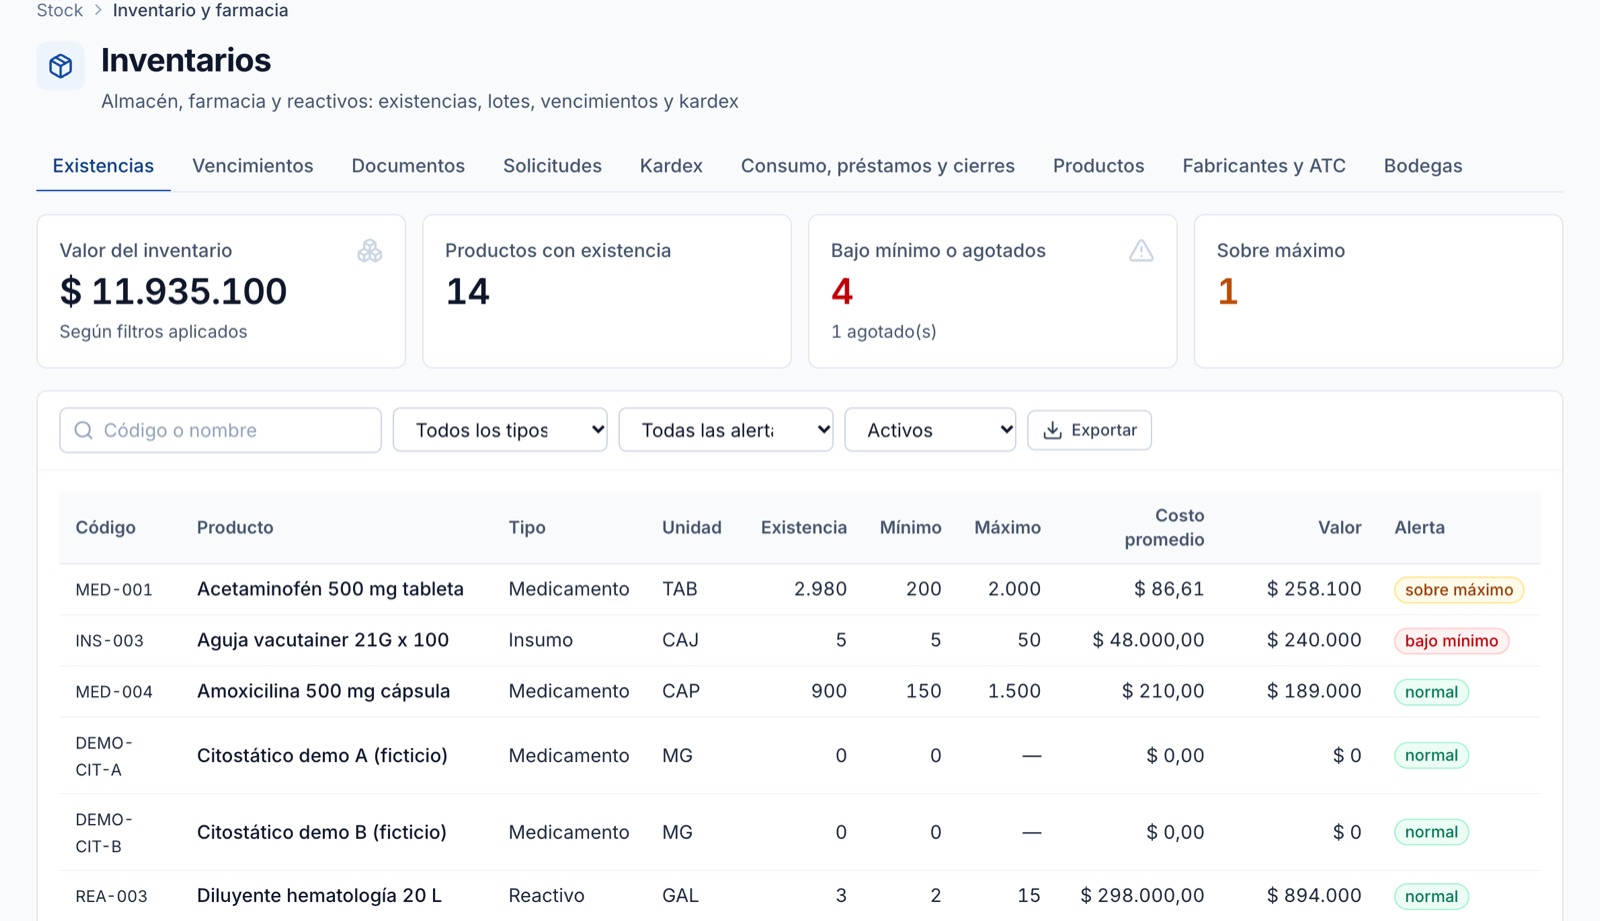This screenshot has width=1600, height=921.
Task: Click Acetaminofén 500 mg tableta product
Action: click(x=330, y=589)
